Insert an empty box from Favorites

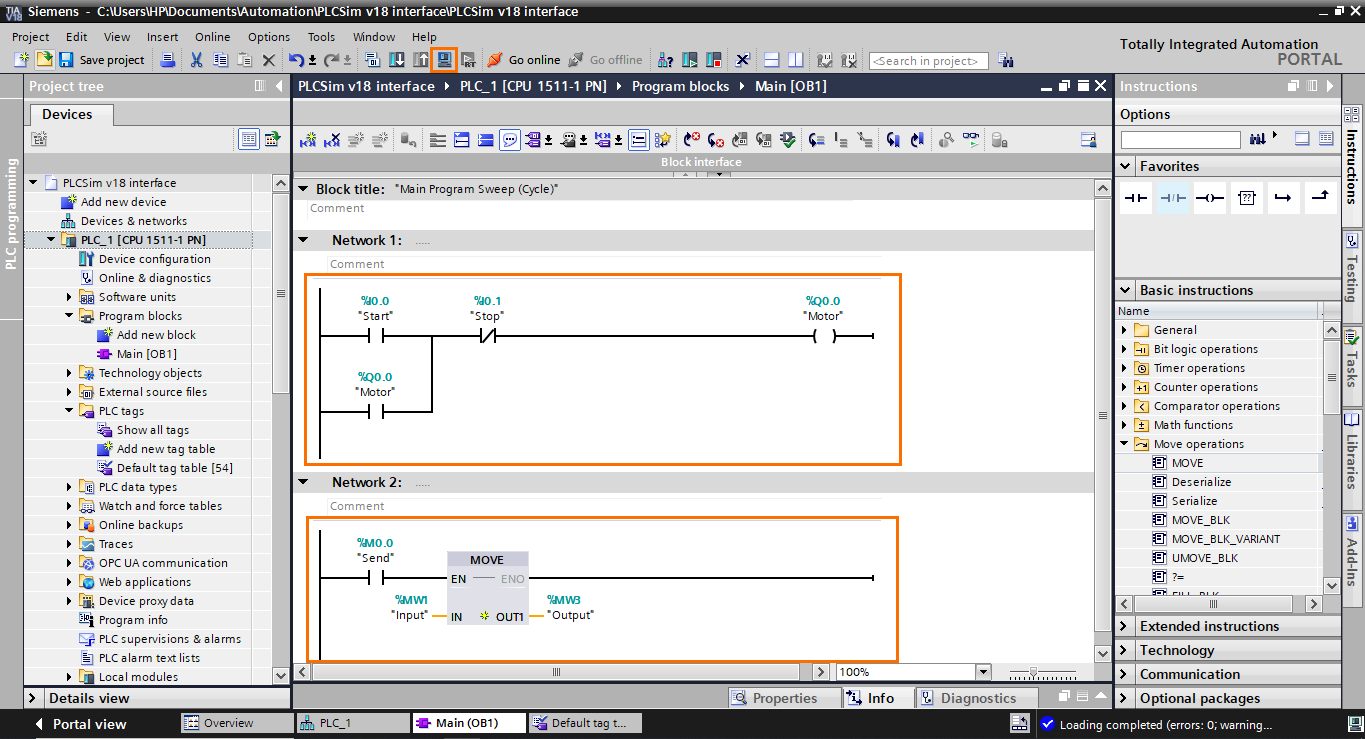point(1246,198)
